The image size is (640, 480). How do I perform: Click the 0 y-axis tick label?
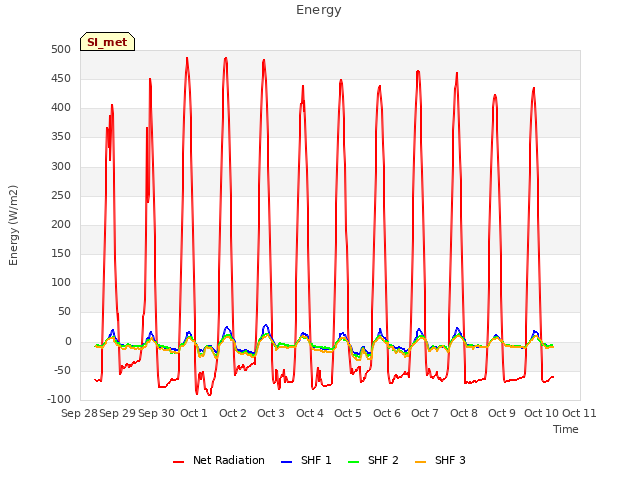(68, 342)
